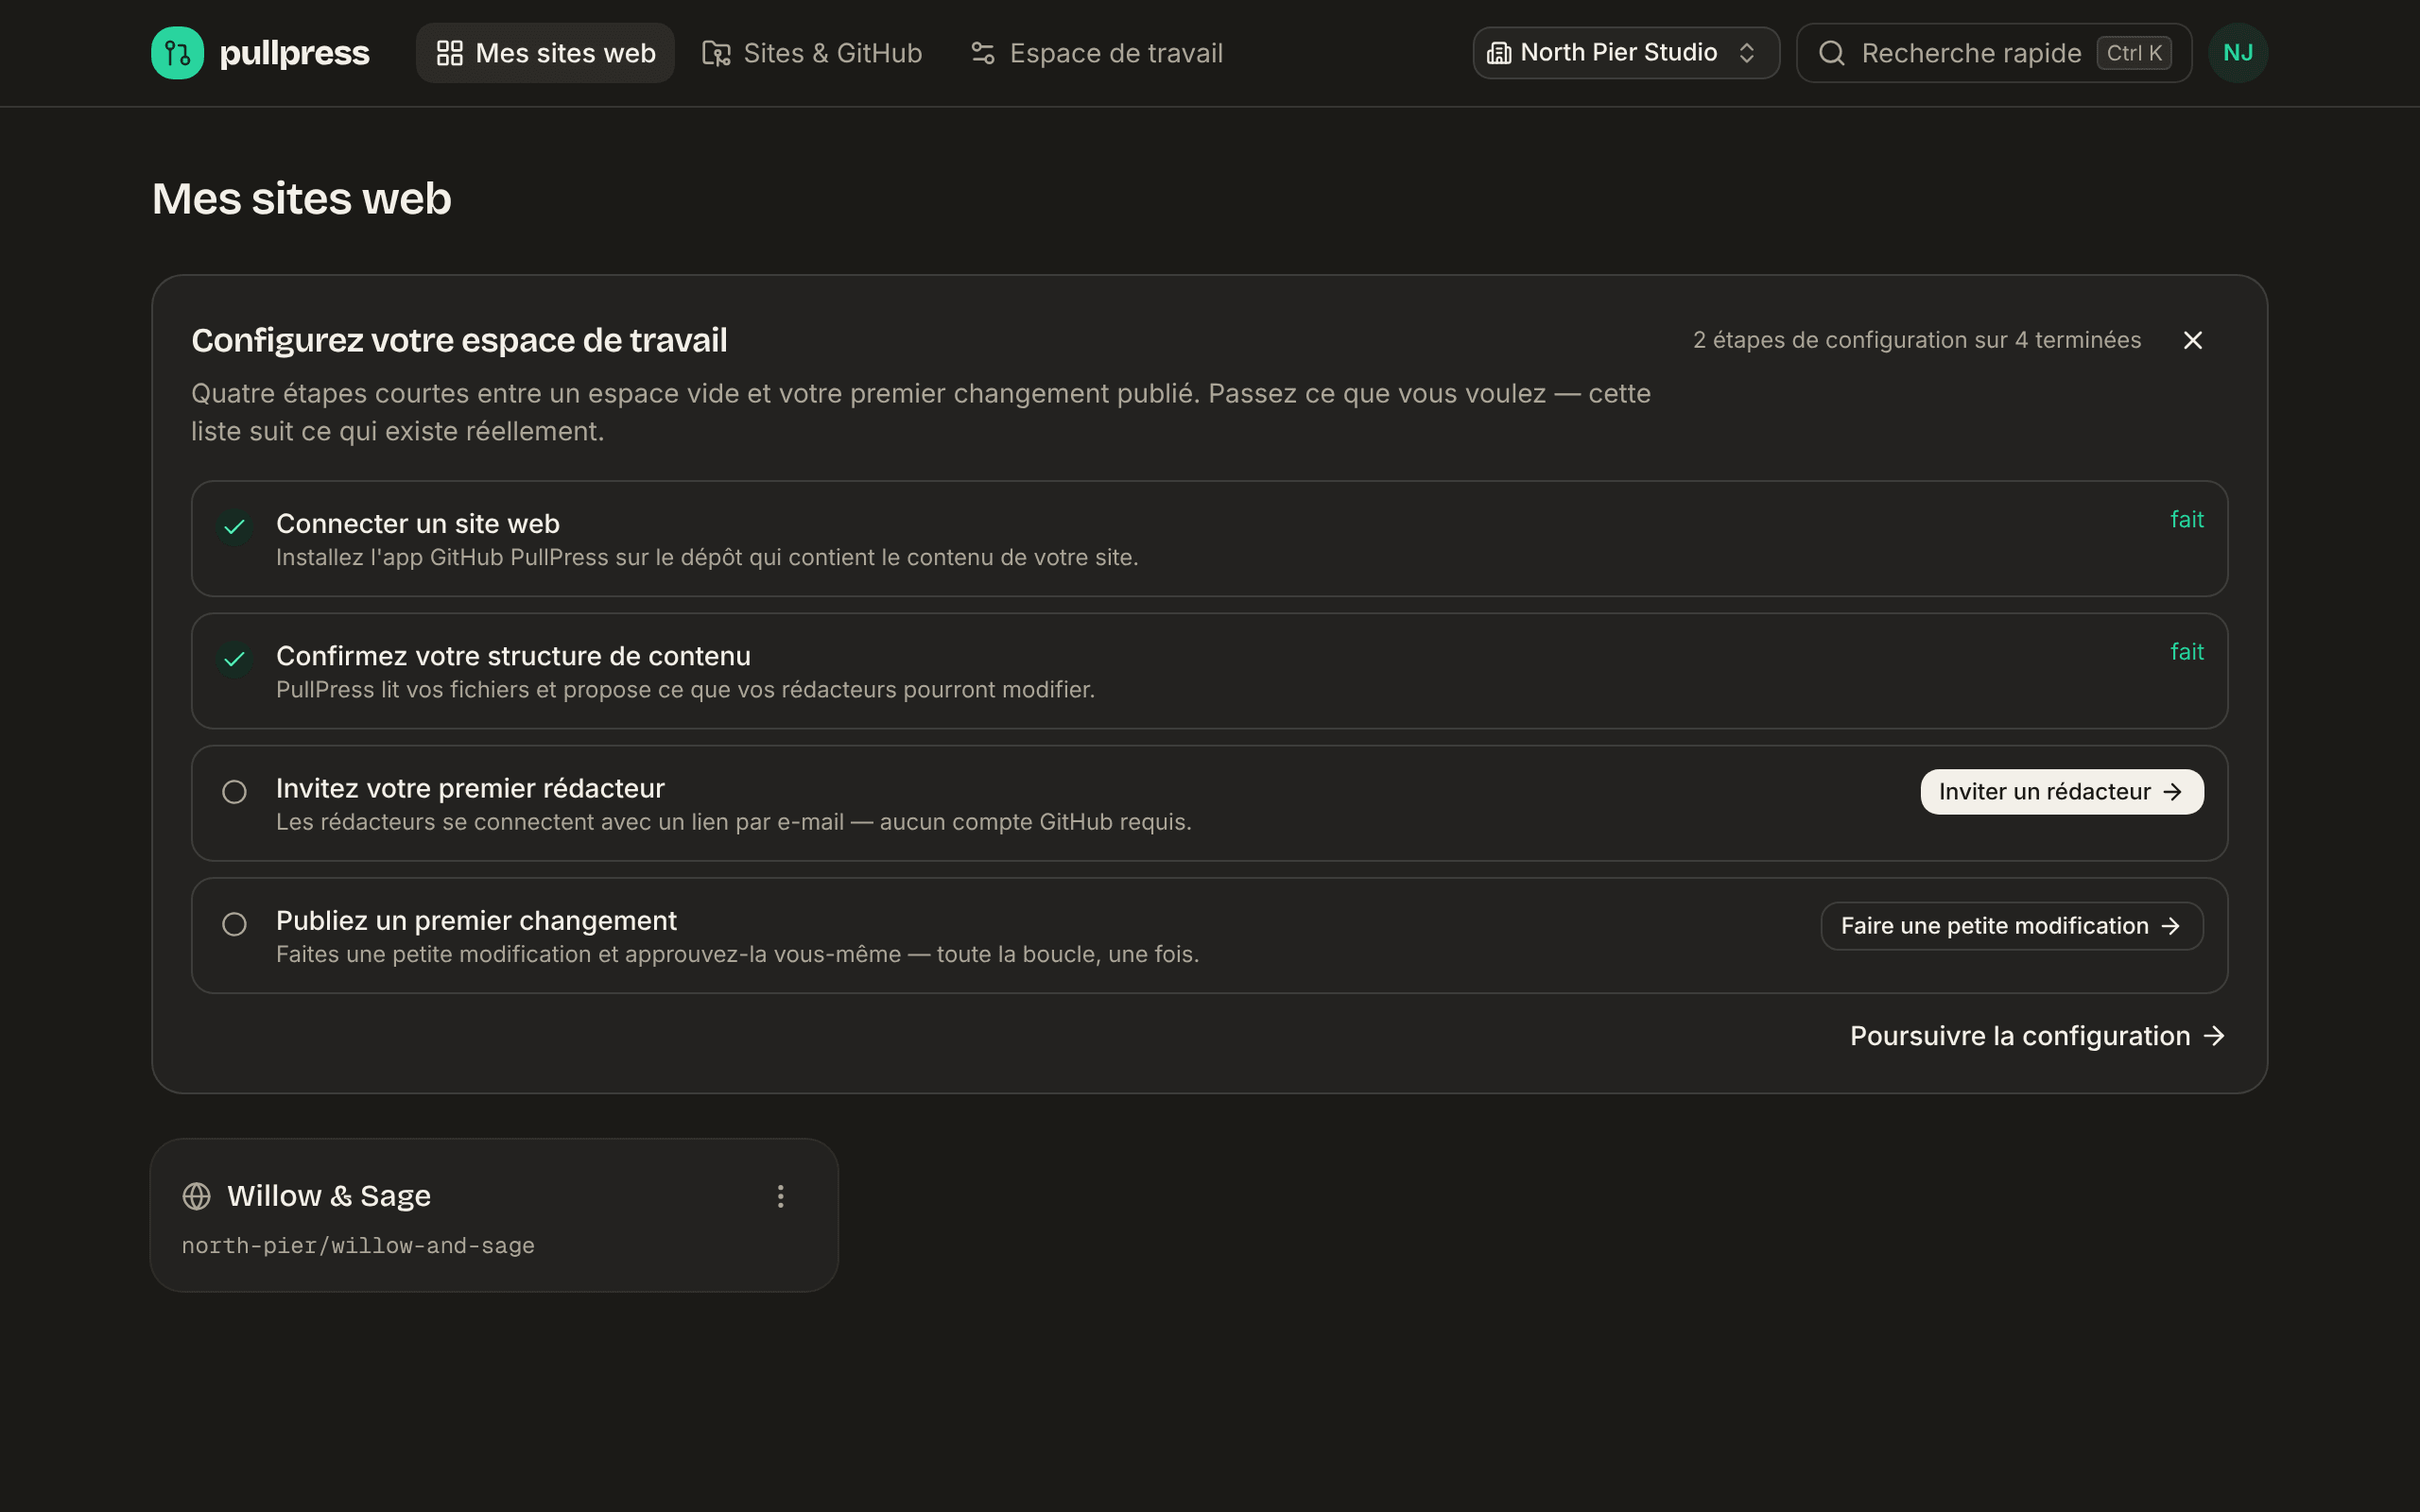Viewport: 2420px width, 1512px height.
Task: Focus the Recherche rapide search field
Action: [1994, 53]
